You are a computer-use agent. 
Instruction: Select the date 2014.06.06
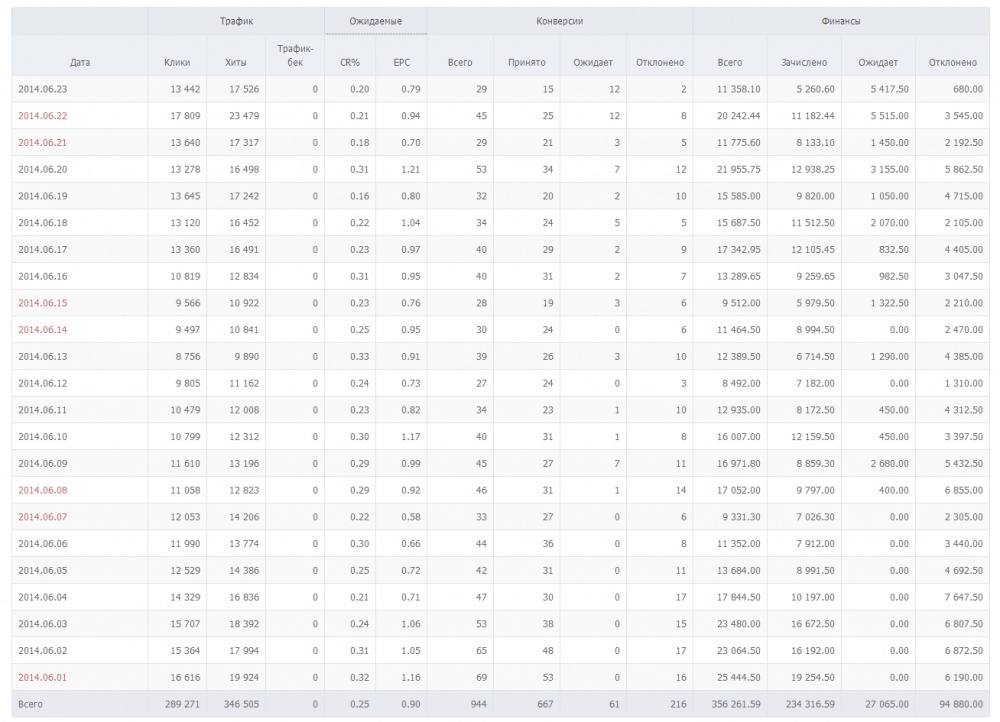[x=43, y=544]
